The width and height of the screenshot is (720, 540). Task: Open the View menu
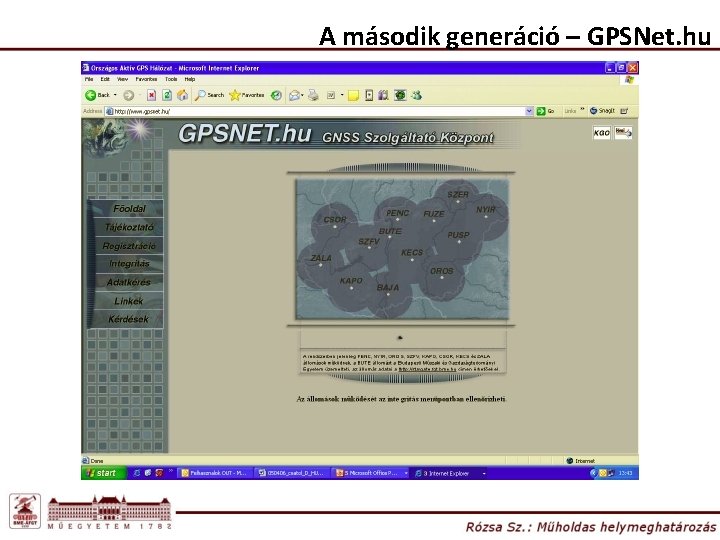coord(123,79)
